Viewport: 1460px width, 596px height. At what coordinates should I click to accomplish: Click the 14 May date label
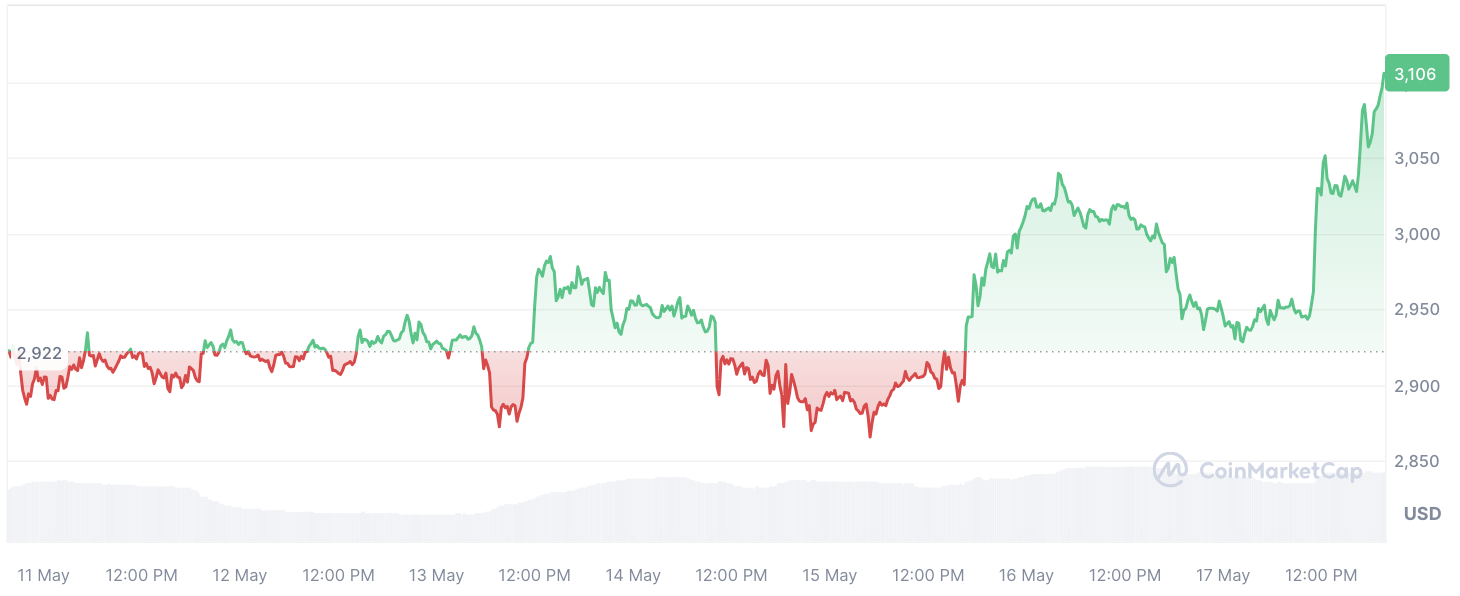pos(633,575)
